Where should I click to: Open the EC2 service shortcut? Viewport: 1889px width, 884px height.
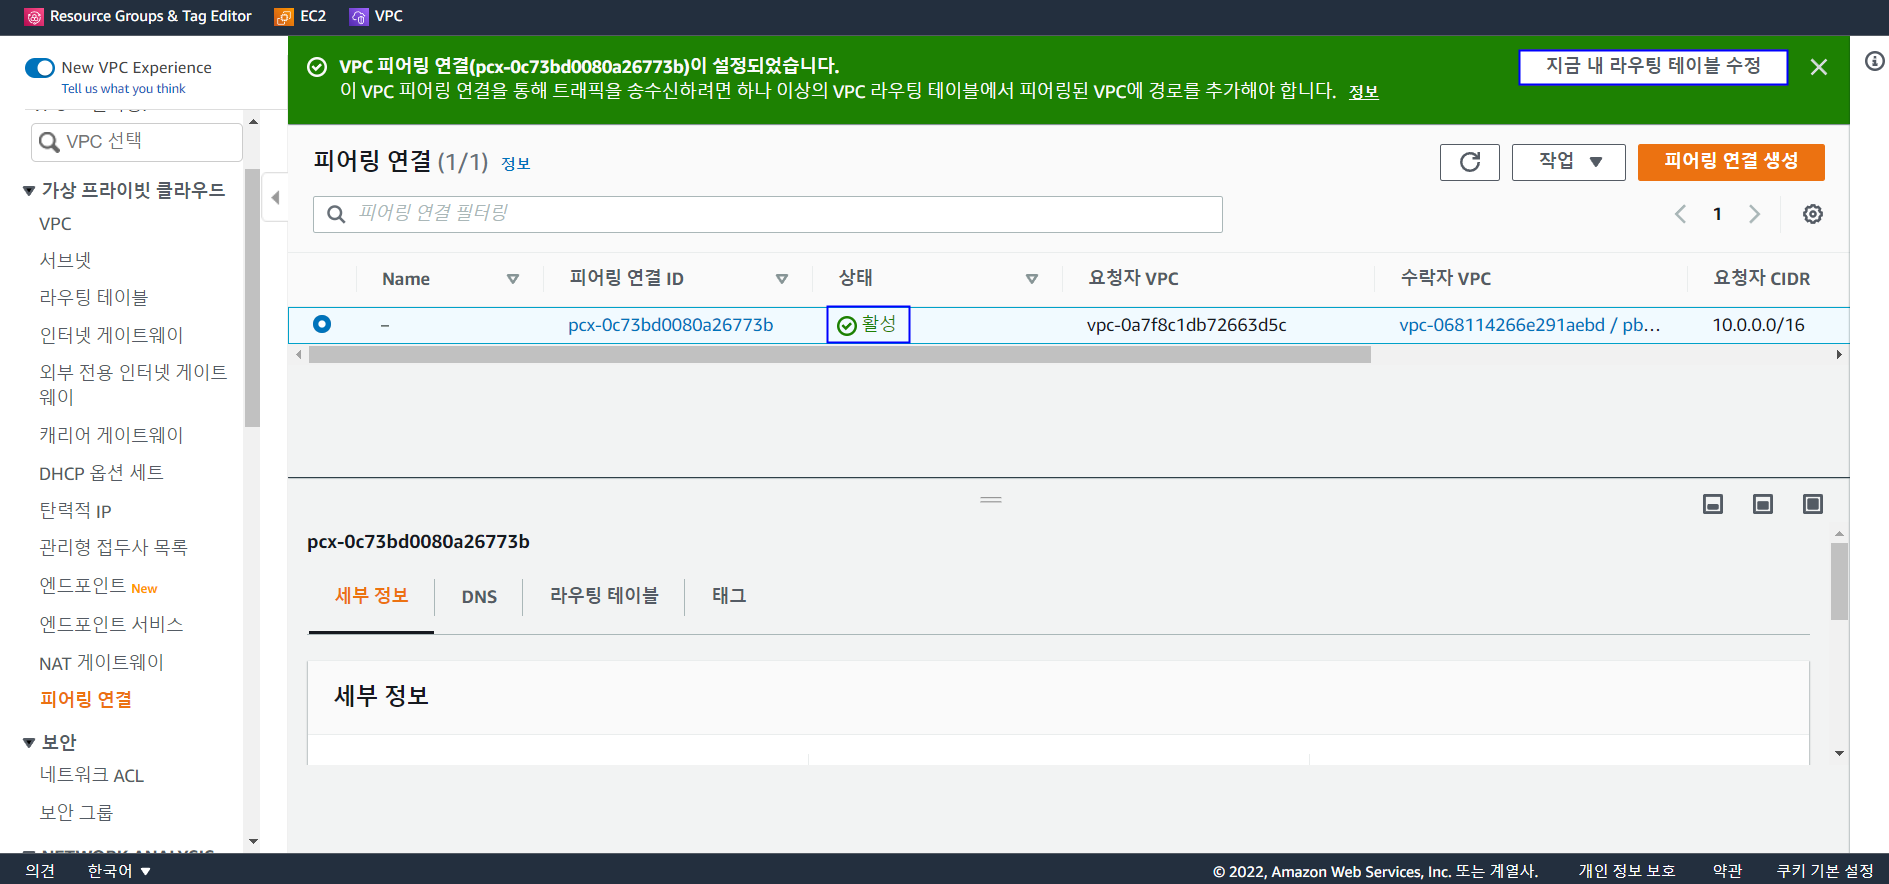pos(301,16)
